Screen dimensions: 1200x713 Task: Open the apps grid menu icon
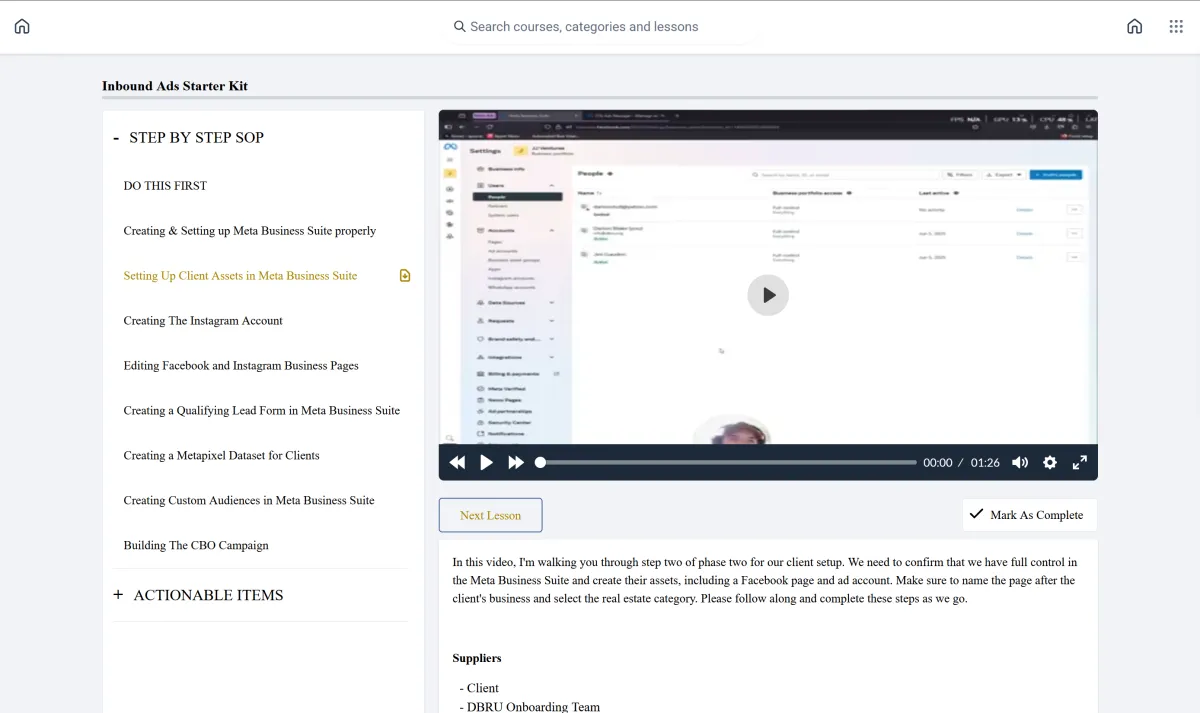[x=1176, y=27]
